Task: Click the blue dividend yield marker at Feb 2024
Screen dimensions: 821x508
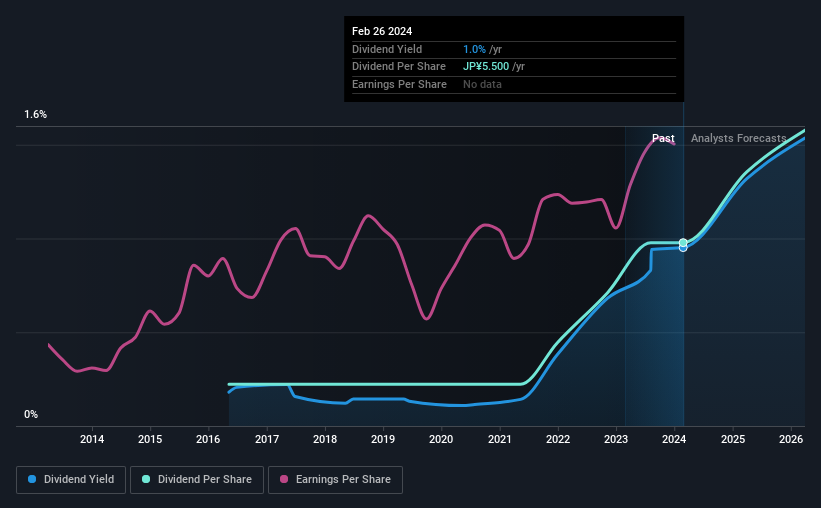Action: [683, 248]
